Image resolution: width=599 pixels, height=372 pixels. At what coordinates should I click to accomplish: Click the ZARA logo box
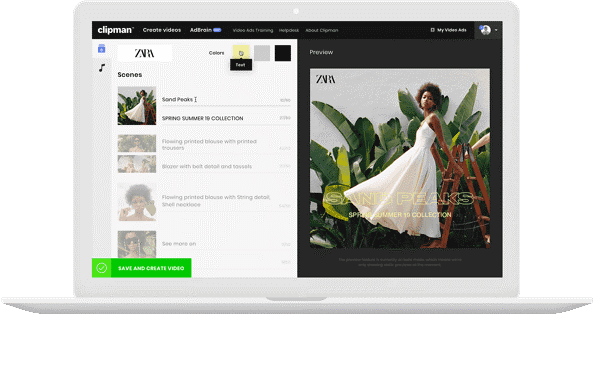[145, 53]
